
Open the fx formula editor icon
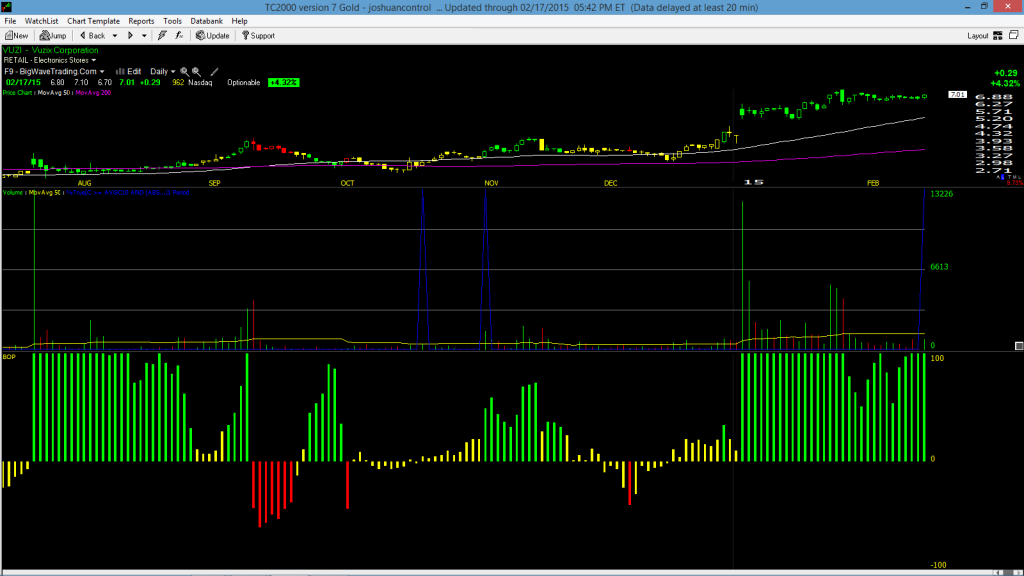pyautogui.click(x=179, y=35)
